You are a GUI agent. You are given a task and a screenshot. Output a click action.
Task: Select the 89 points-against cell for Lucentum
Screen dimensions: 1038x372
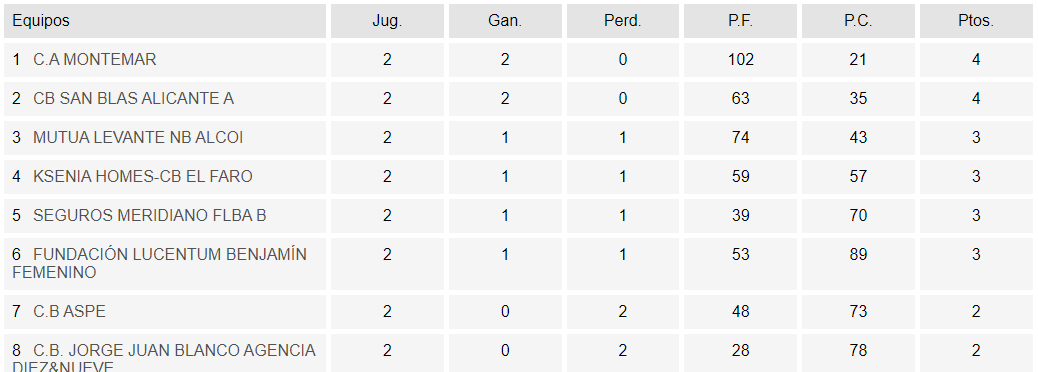(x=858, y=254)
